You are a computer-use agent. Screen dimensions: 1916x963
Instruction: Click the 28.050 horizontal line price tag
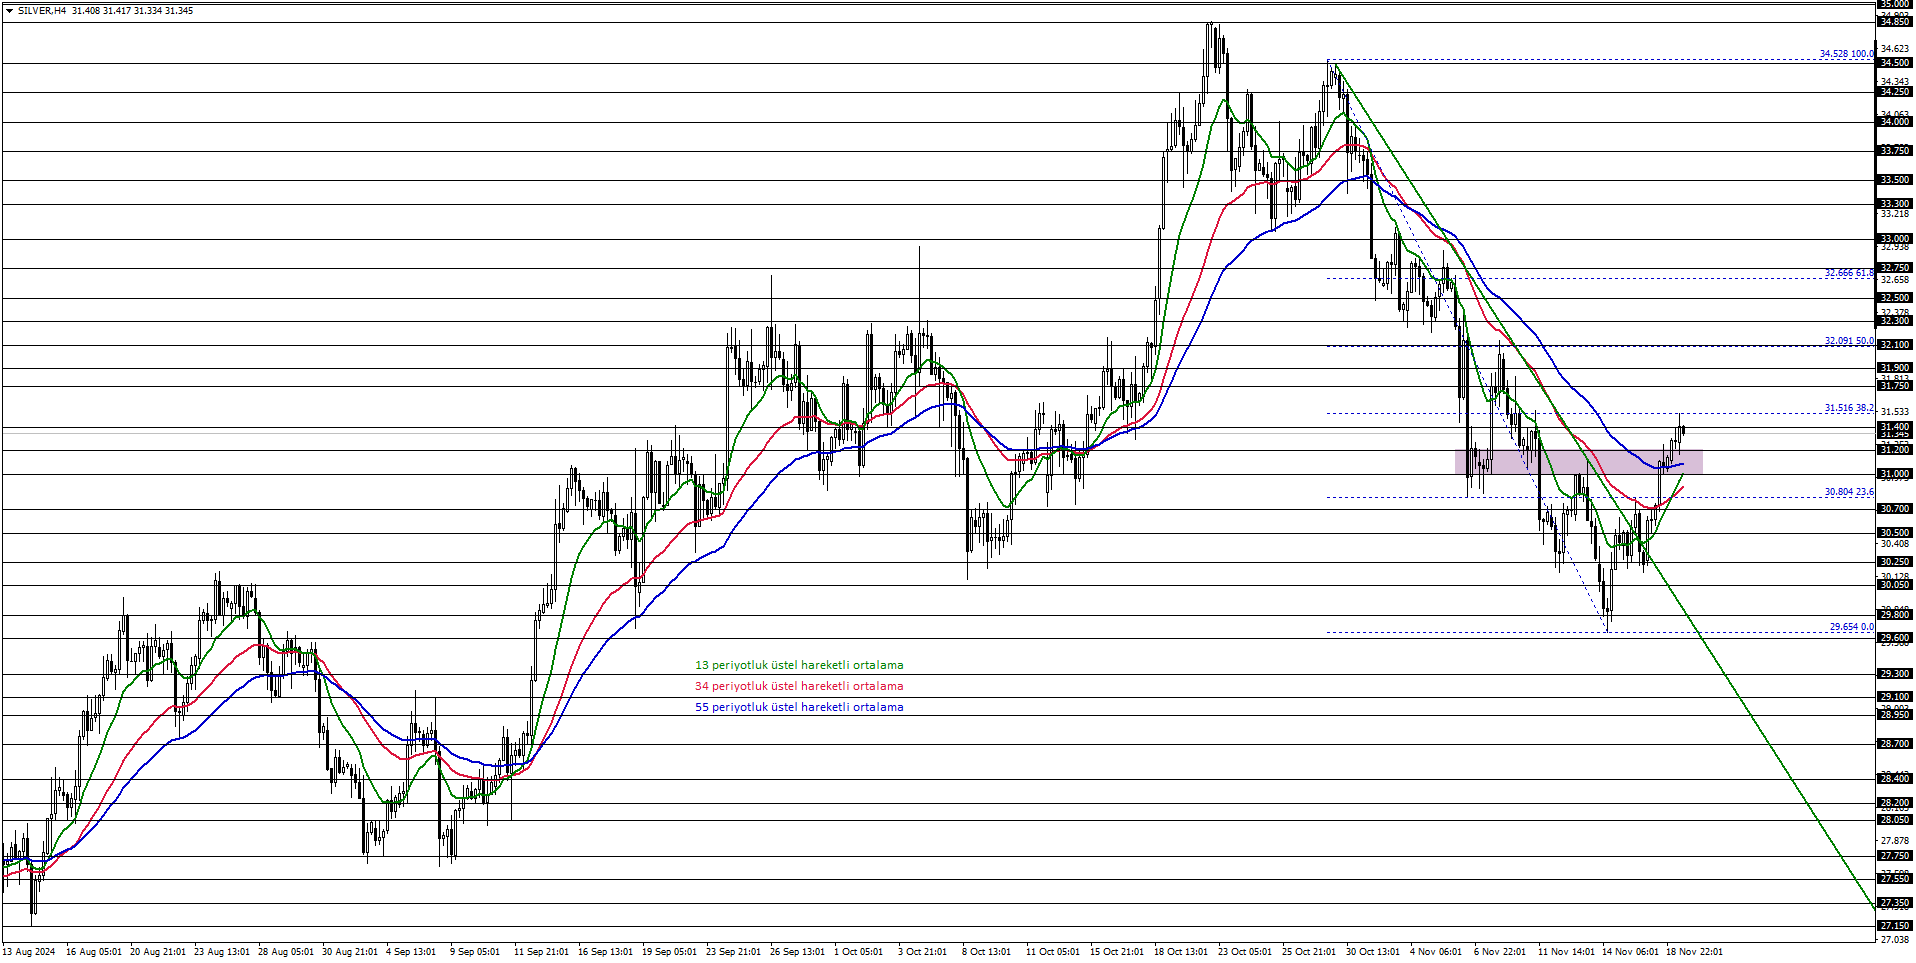1895,820
